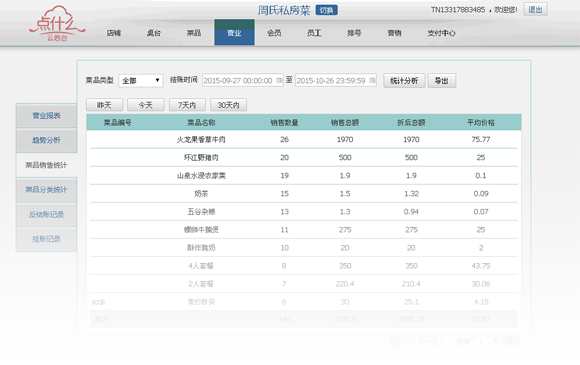
Task: Open the 店铺 nav tab
Action: (x=114, y=33)
